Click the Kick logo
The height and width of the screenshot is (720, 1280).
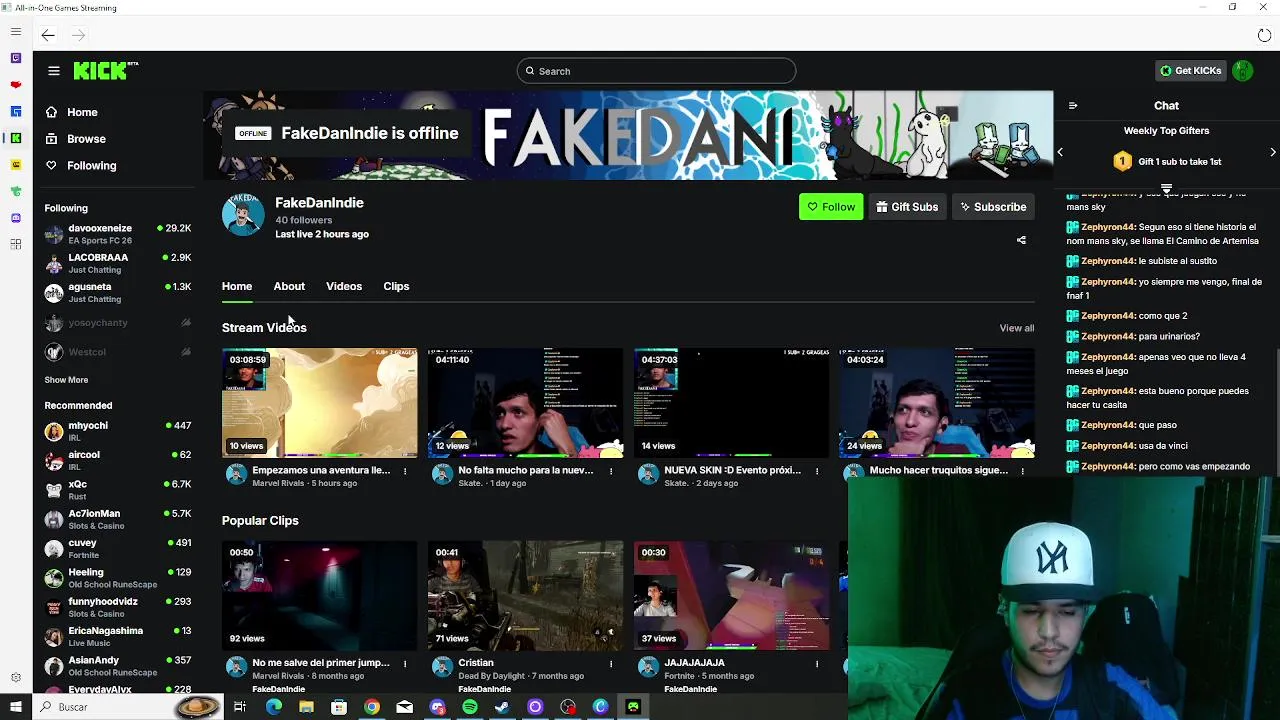click(x=105, y=70)
